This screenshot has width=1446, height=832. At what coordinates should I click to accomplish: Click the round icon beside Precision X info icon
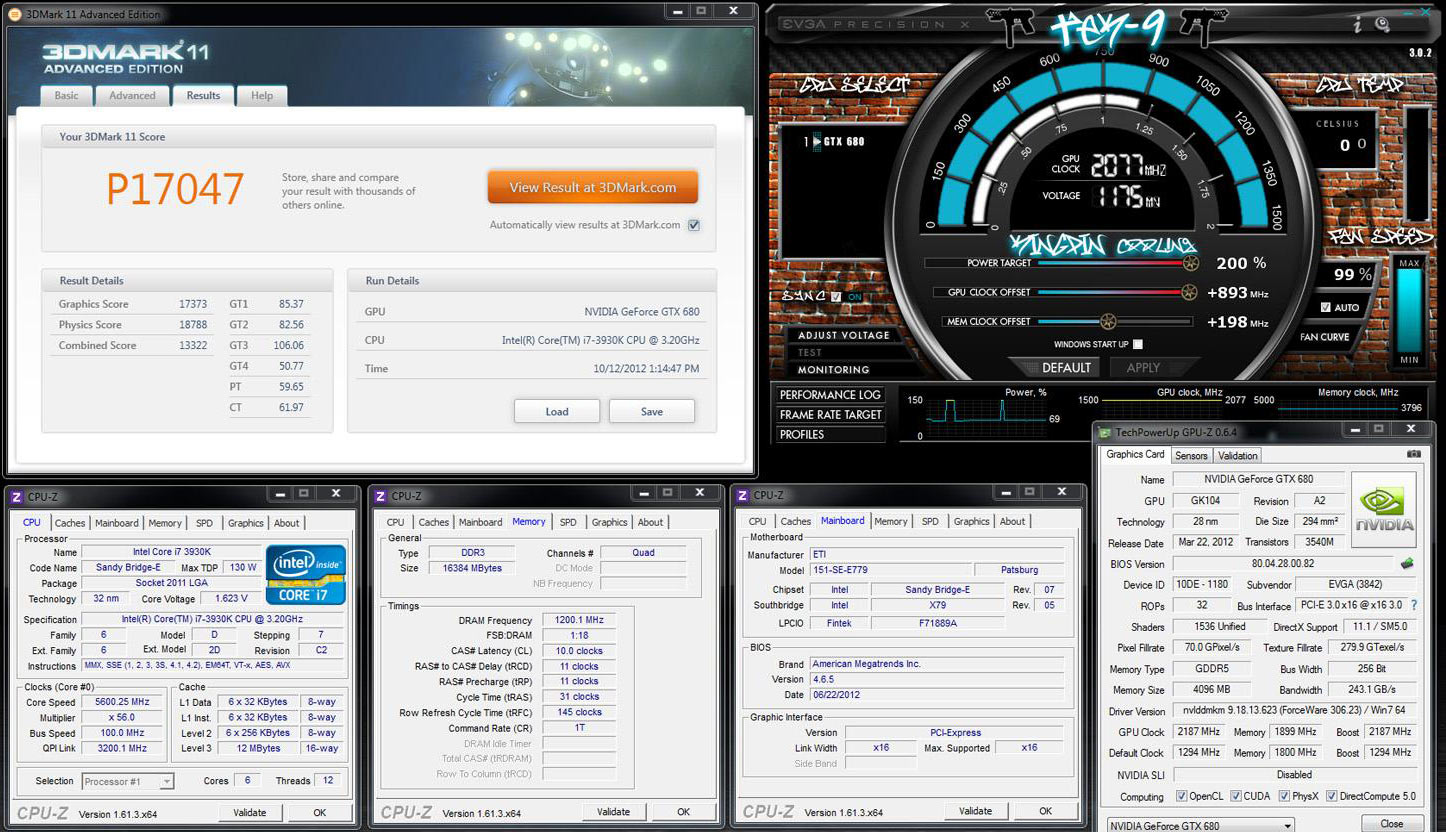1383,24
